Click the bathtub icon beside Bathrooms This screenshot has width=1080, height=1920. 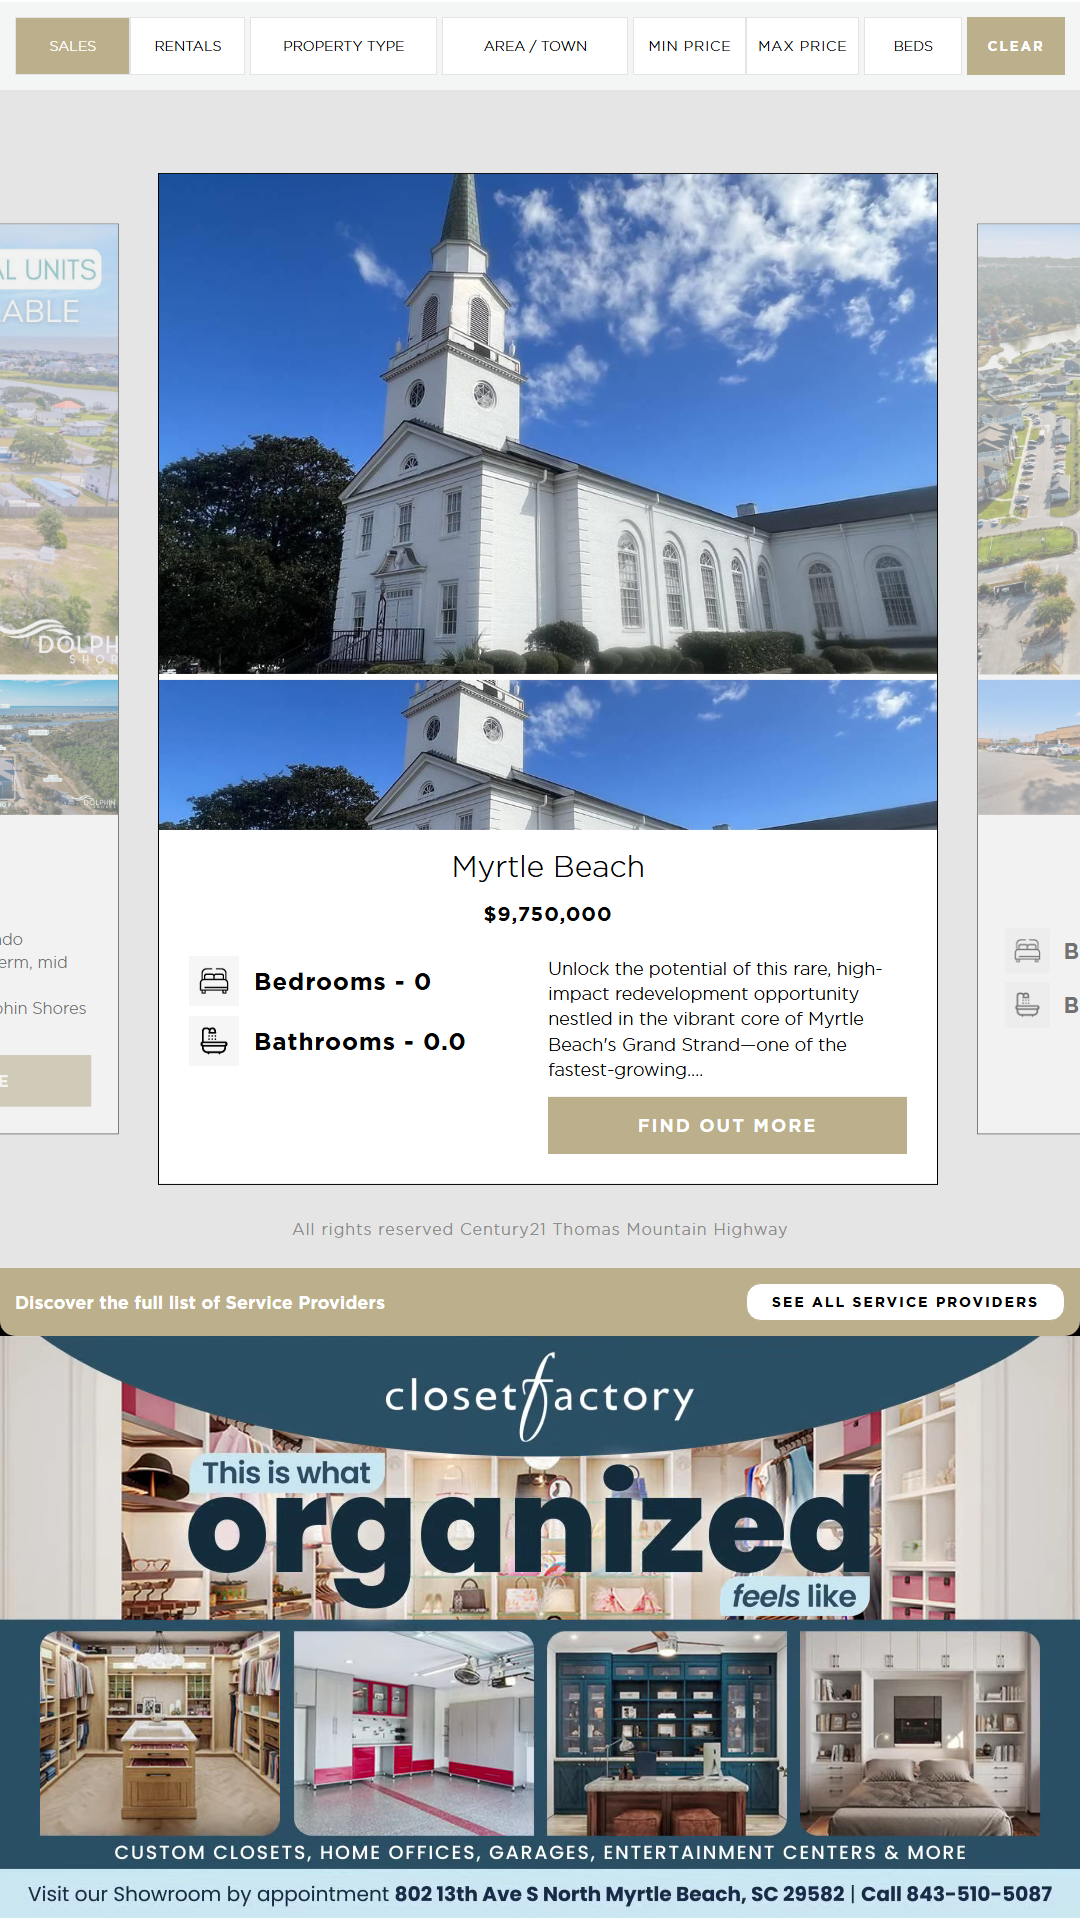tap(214, 1041)
